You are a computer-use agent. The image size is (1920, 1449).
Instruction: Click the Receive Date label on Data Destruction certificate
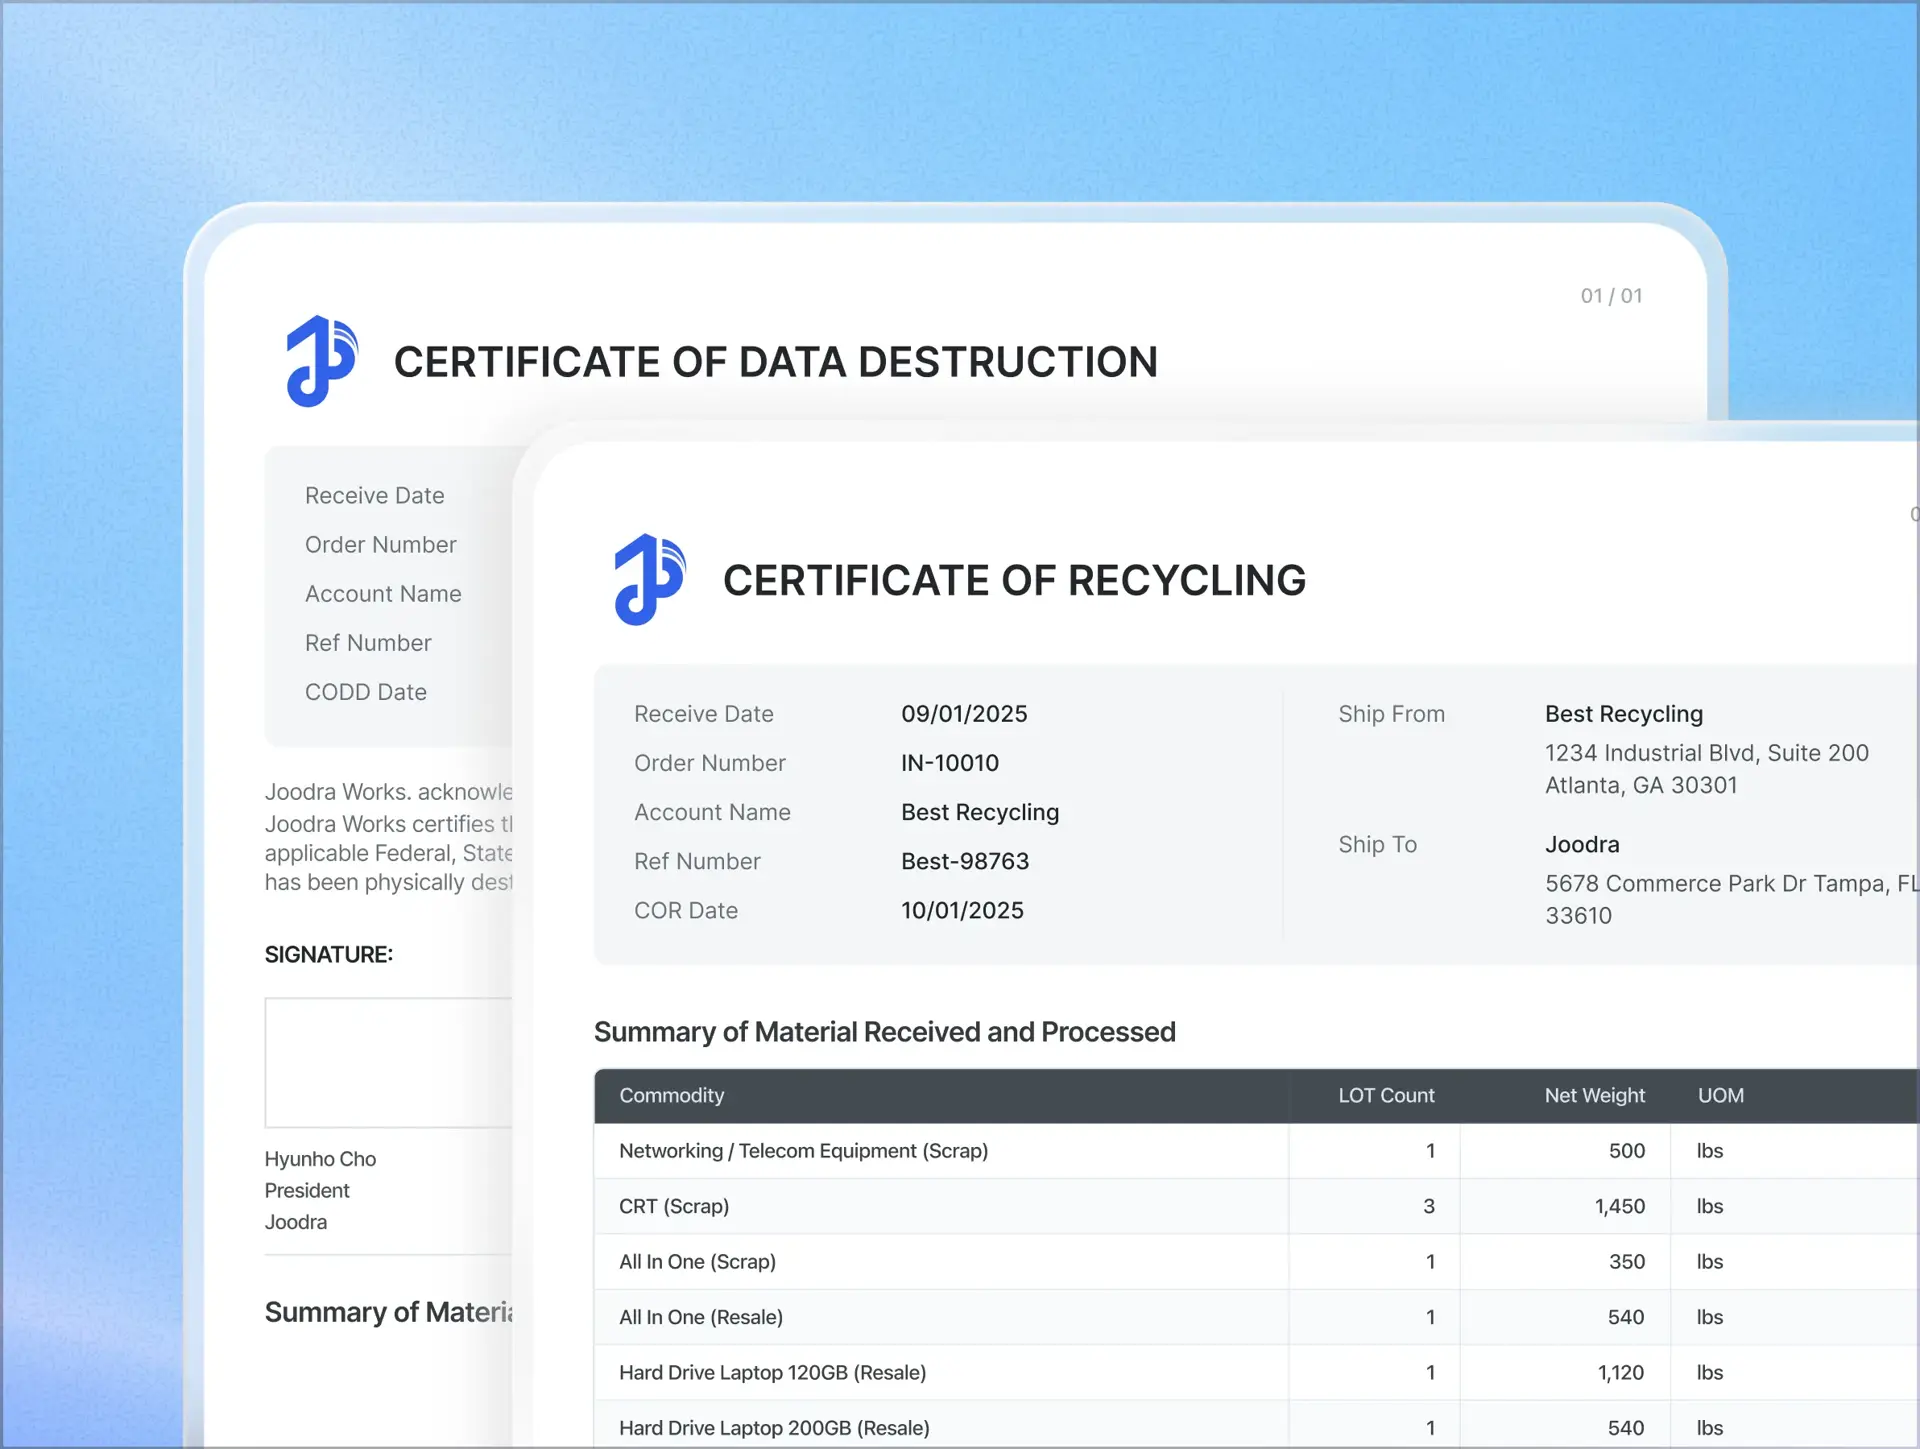[x=374, y=495]
